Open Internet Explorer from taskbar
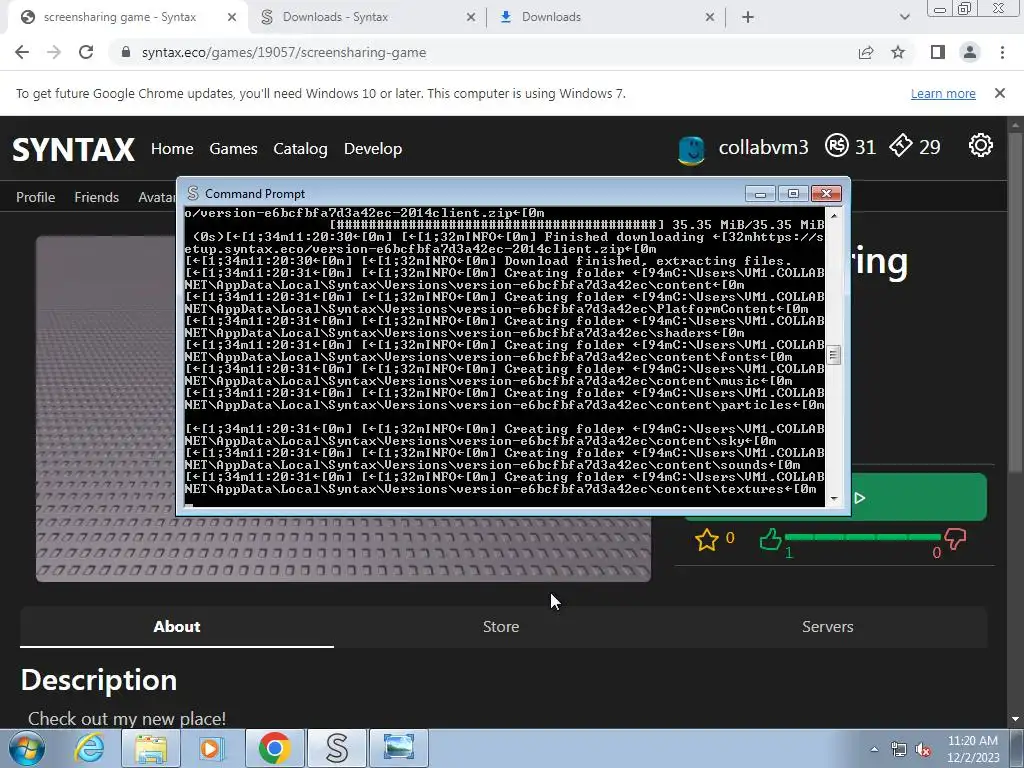Screen dimensions: 1024x768 pyautogui.click(x=89, y=748)
